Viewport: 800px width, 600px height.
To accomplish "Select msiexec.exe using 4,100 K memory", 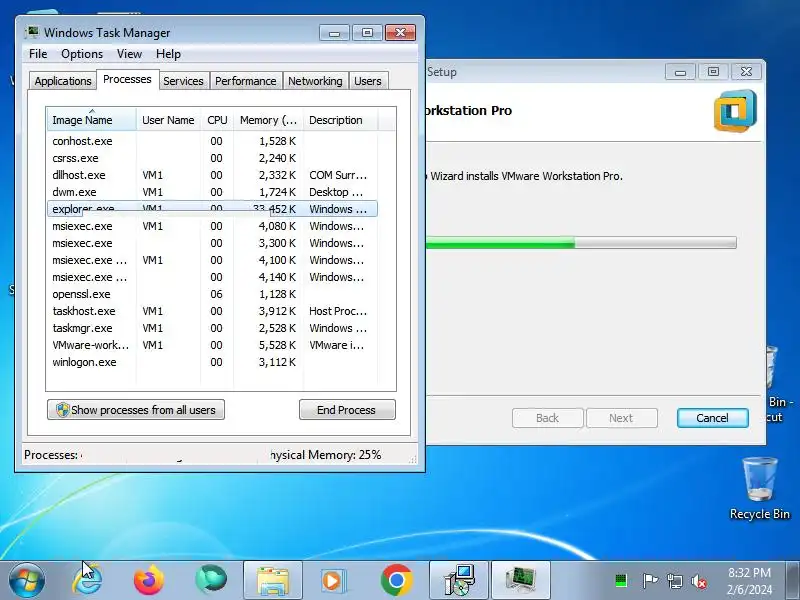I will point(213,260).
